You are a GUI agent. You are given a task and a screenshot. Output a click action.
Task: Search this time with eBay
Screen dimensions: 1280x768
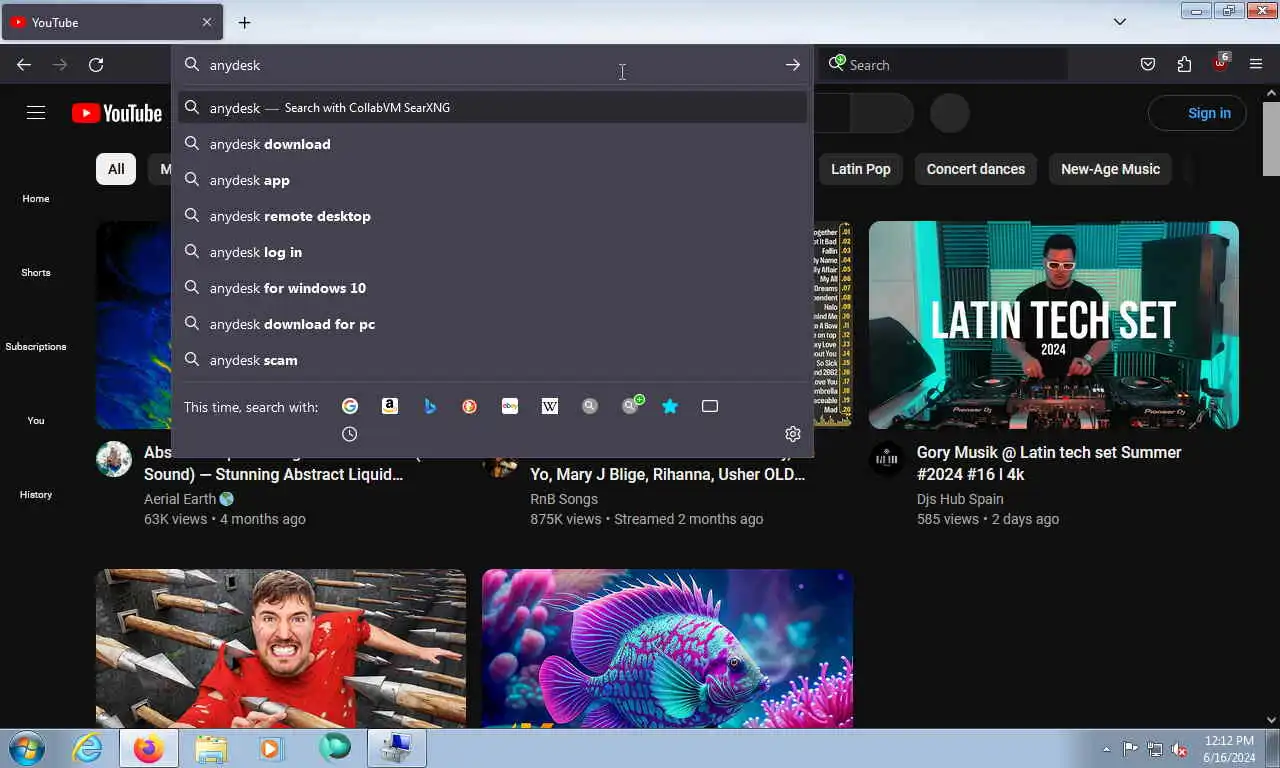tap(510, 406)
